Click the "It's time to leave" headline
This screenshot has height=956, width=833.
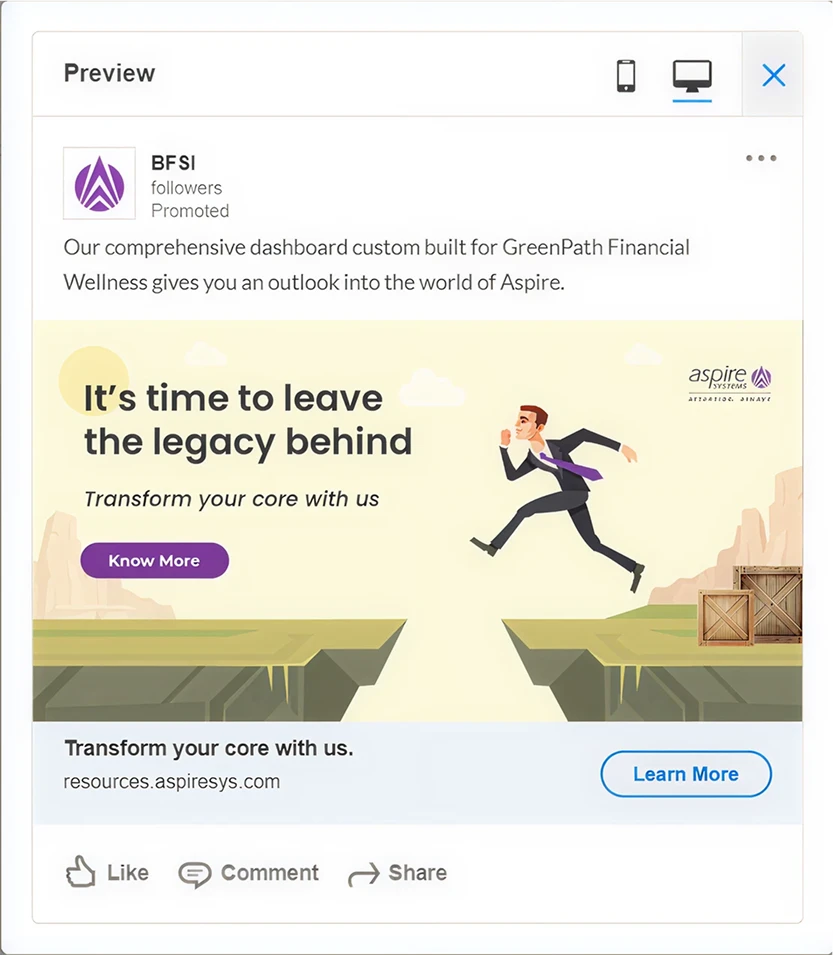[x=248, y=419]
